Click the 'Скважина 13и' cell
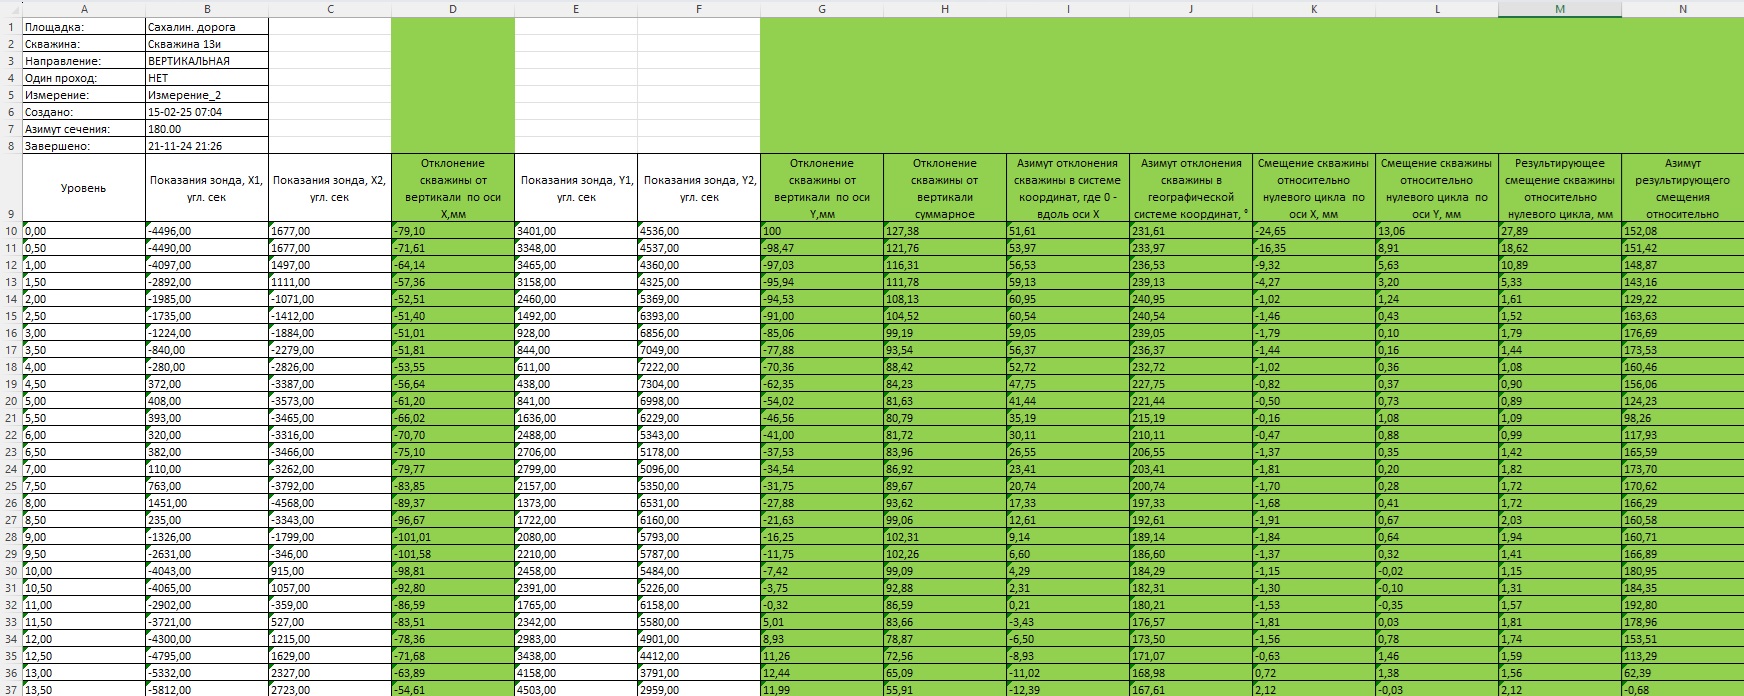 pyautogui.click(x=207, y=44)
